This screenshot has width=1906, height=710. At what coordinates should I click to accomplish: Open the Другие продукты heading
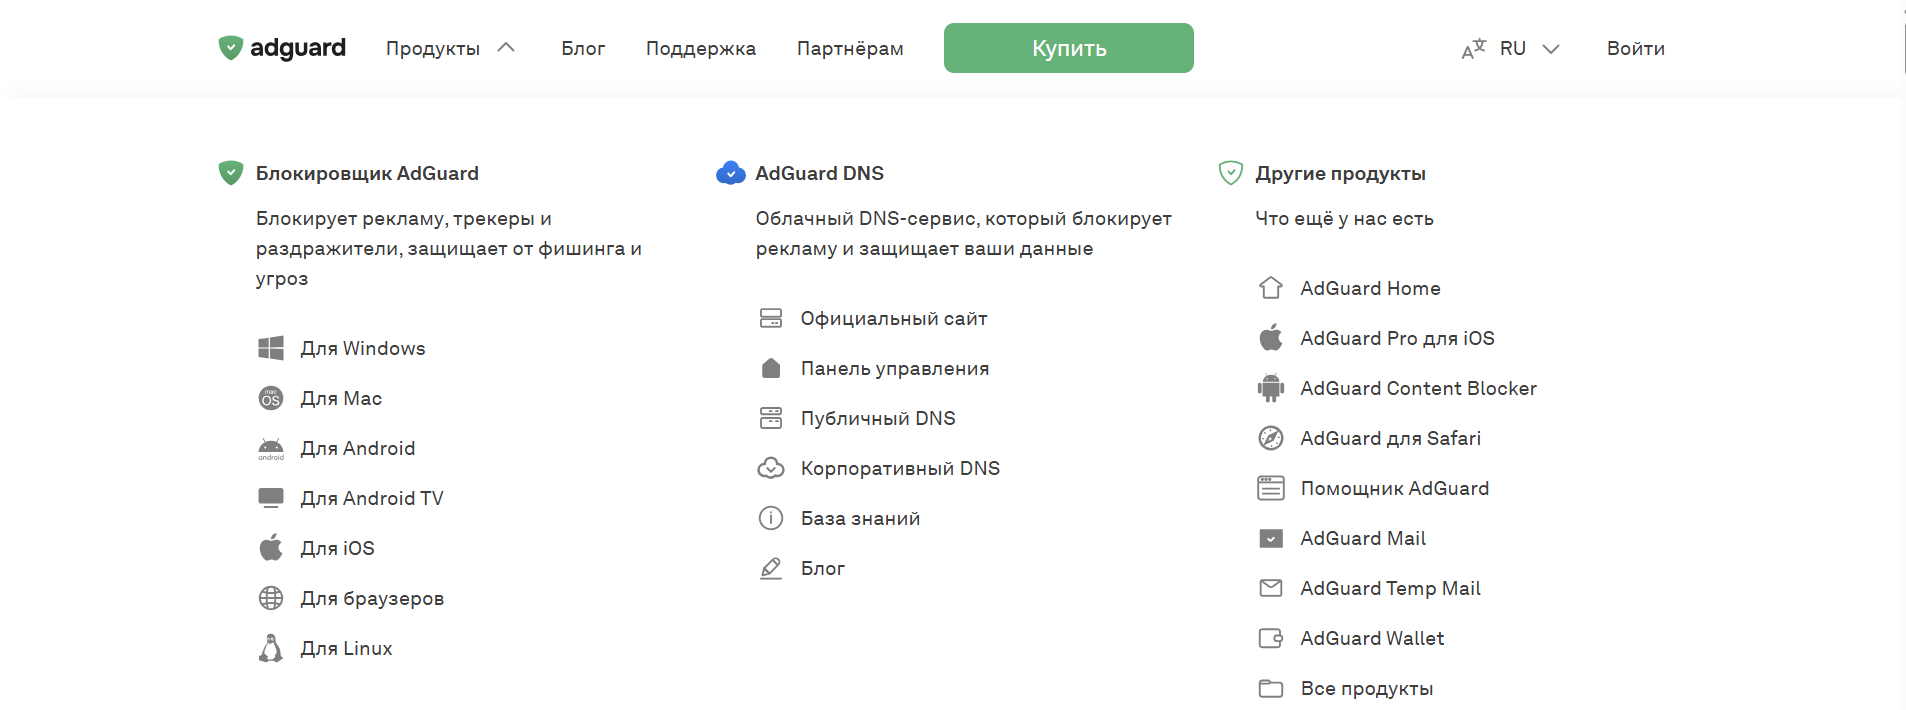click(1341, 173)
